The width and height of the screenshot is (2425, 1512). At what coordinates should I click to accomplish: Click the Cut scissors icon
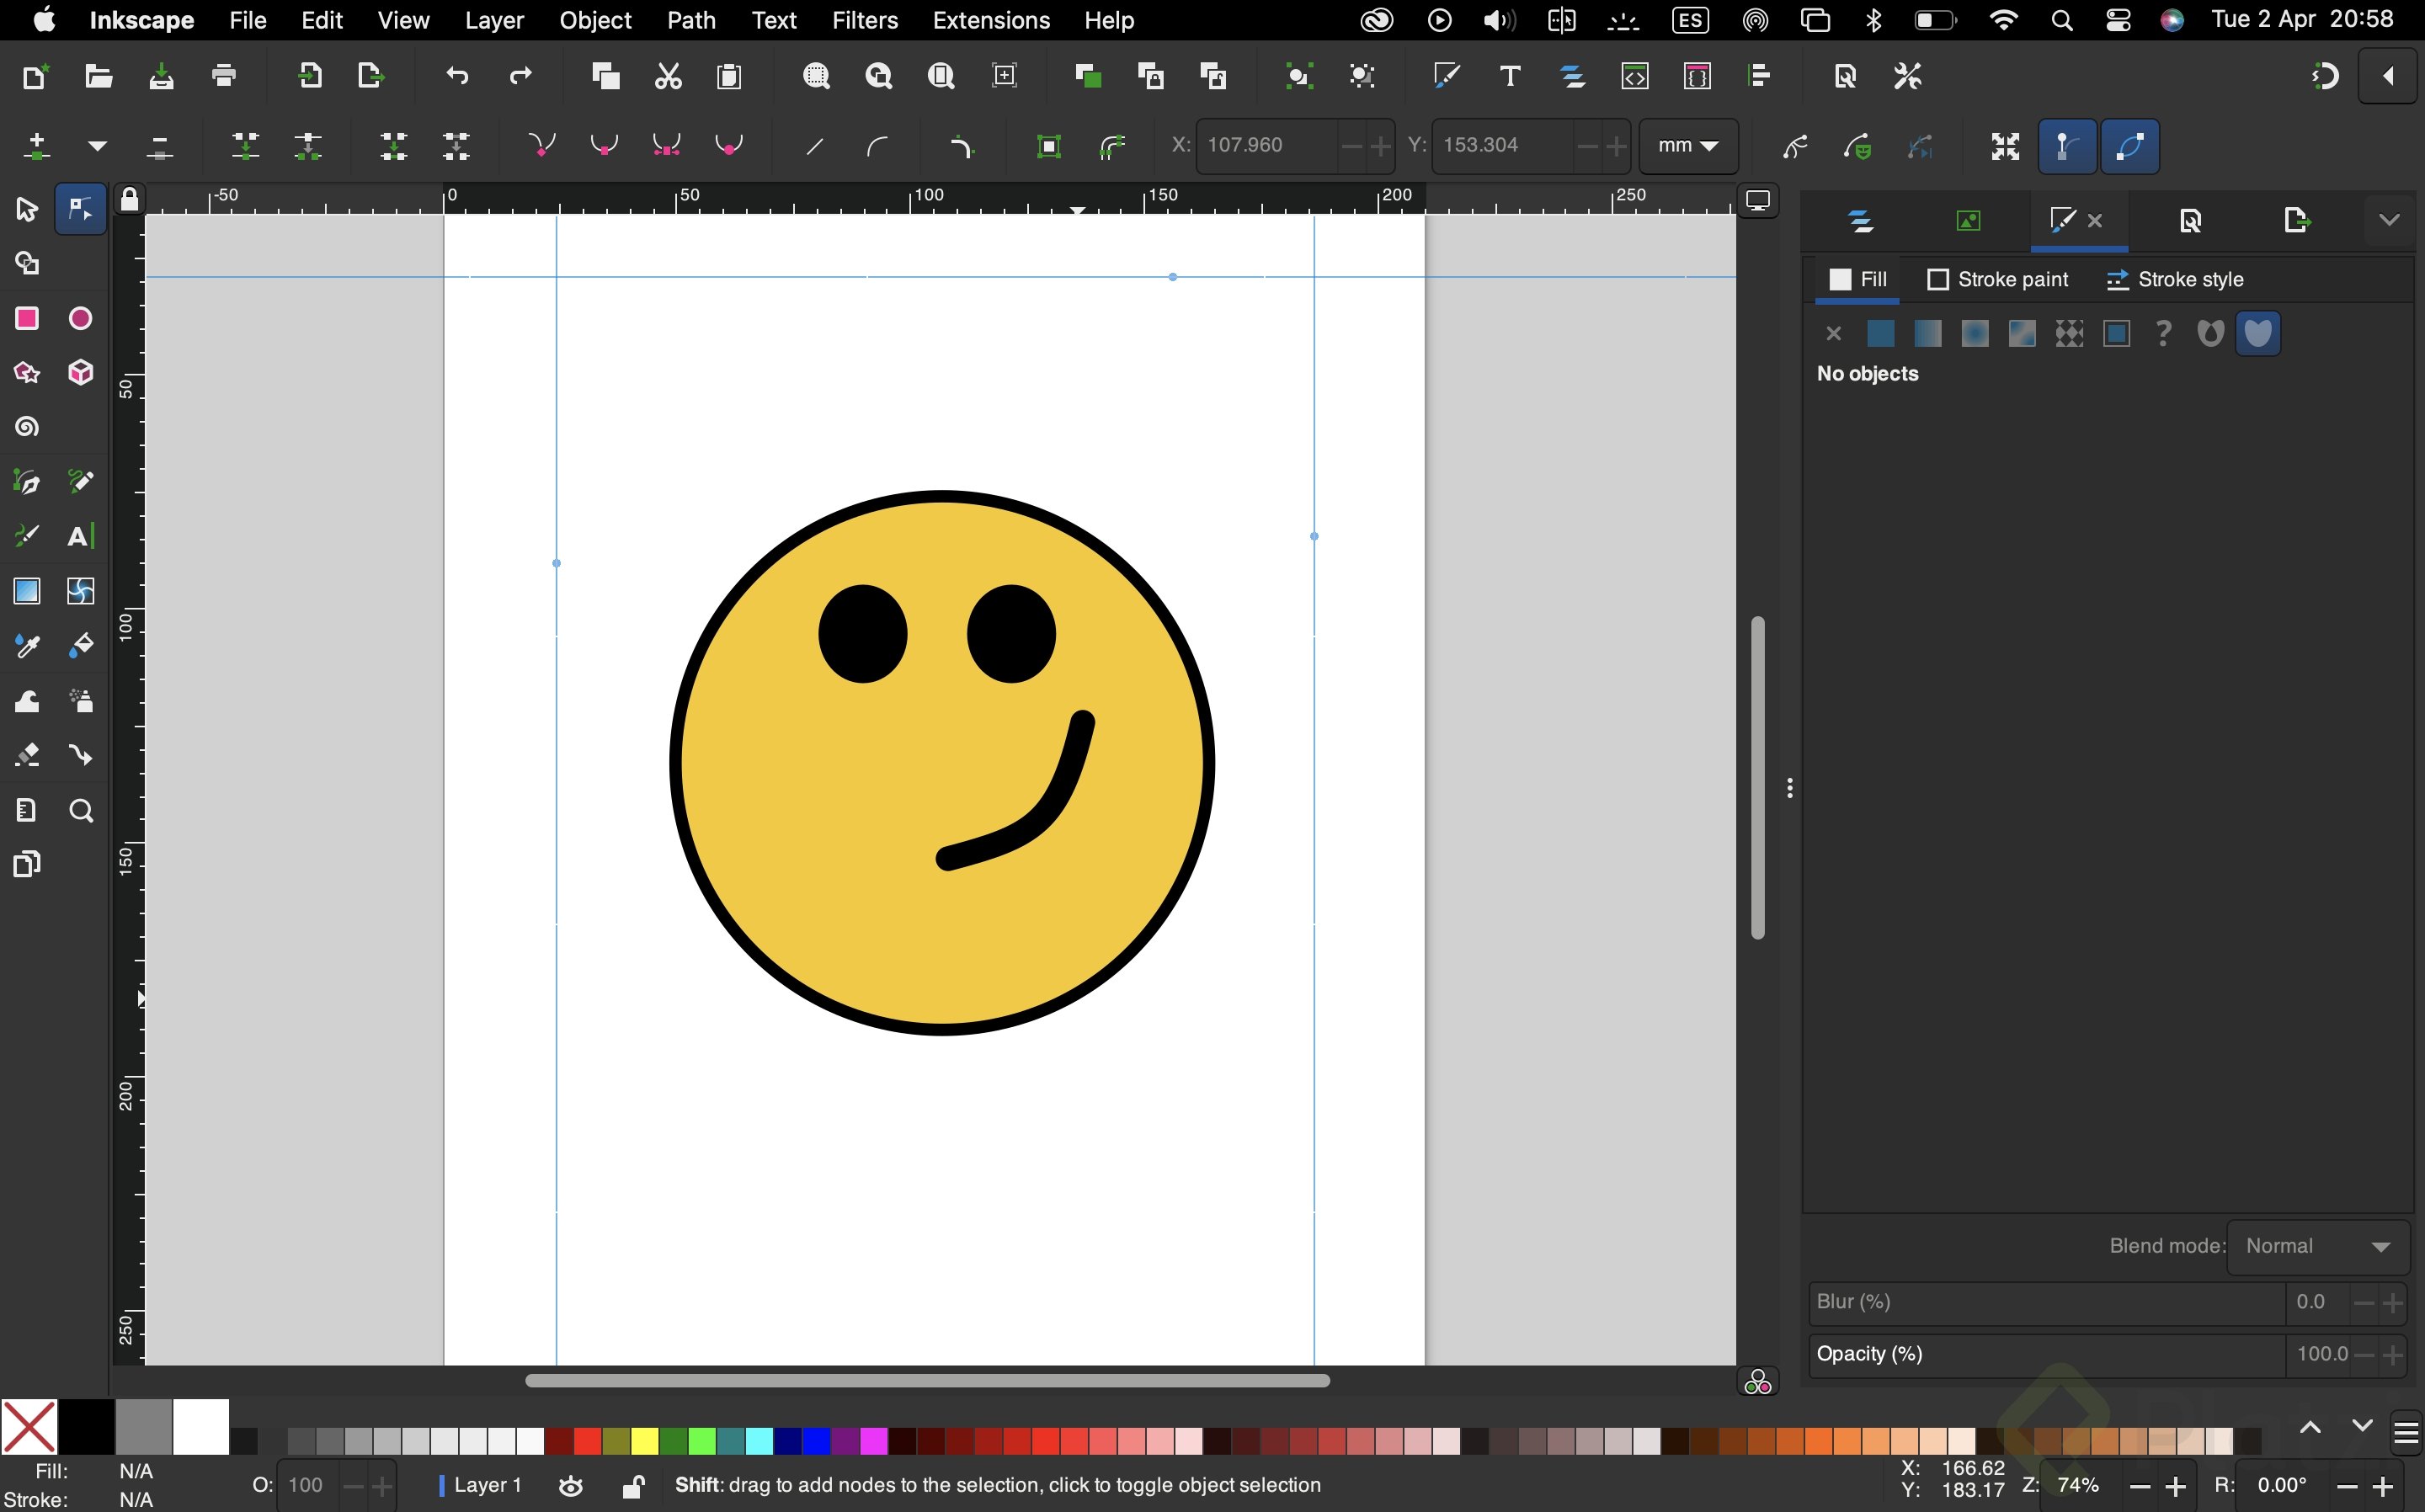coord(668,76)
